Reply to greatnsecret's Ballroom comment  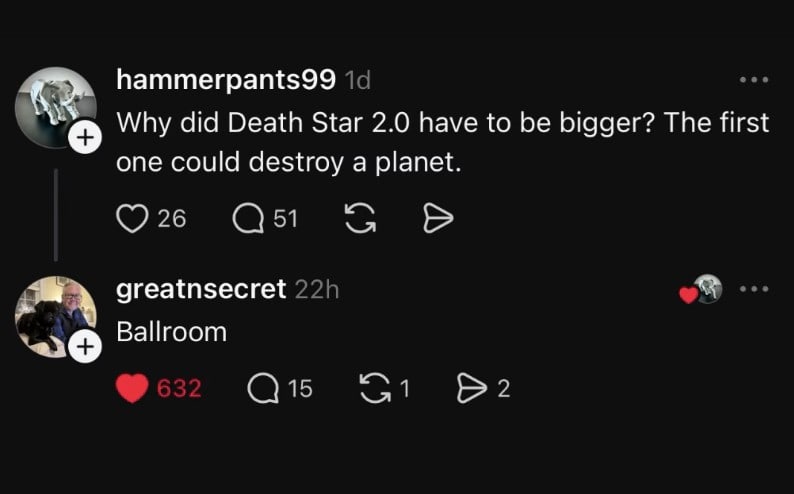(261, 388)
